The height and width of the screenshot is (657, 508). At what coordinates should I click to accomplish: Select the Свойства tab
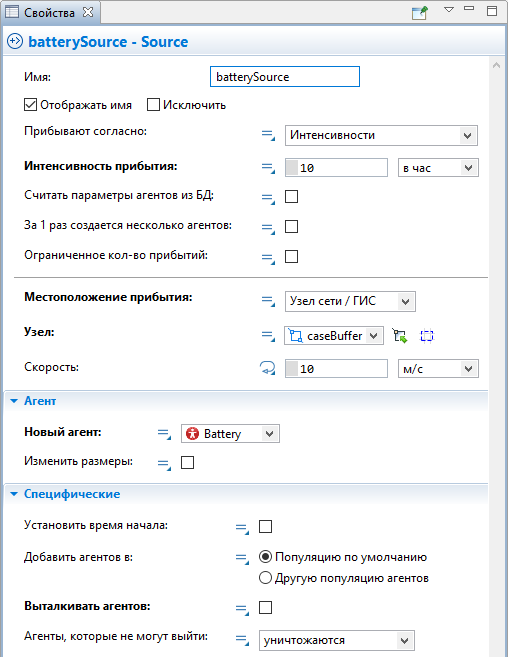[49, 13]
